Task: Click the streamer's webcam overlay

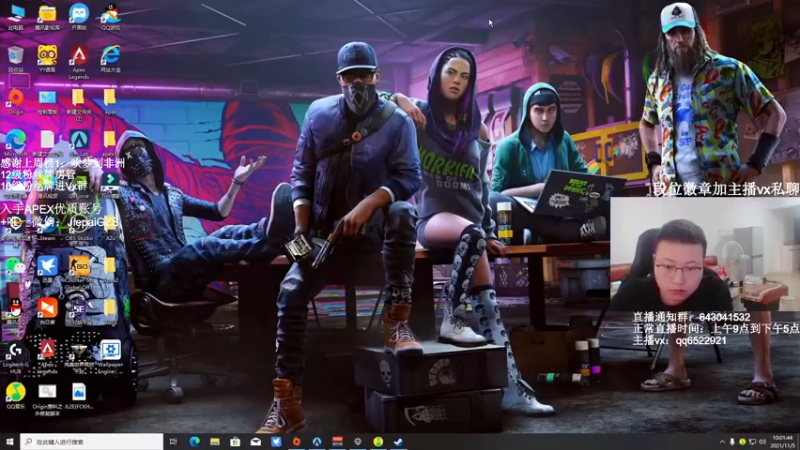Action: coord(705,254)
